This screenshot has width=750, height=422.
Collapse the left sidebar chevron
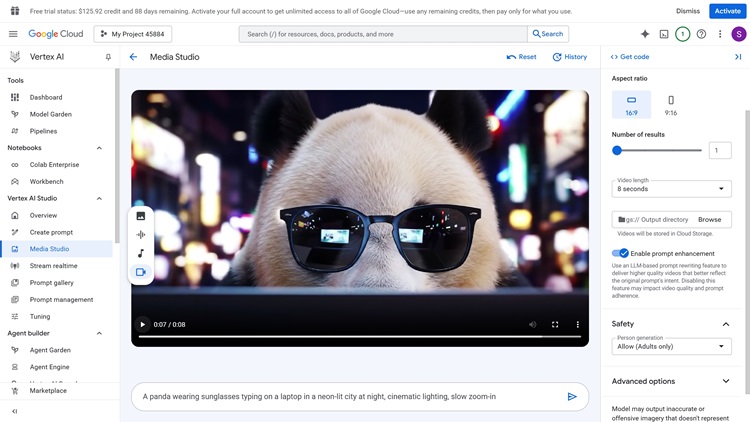pyautogui.click(x=14, y=411)
